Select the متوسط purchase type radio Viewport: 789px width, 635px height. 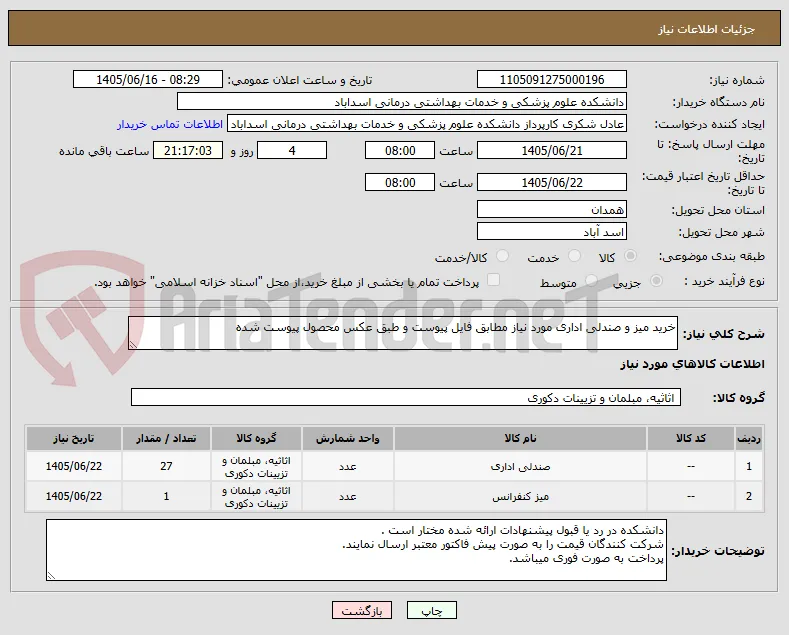[x=591, y=281]
